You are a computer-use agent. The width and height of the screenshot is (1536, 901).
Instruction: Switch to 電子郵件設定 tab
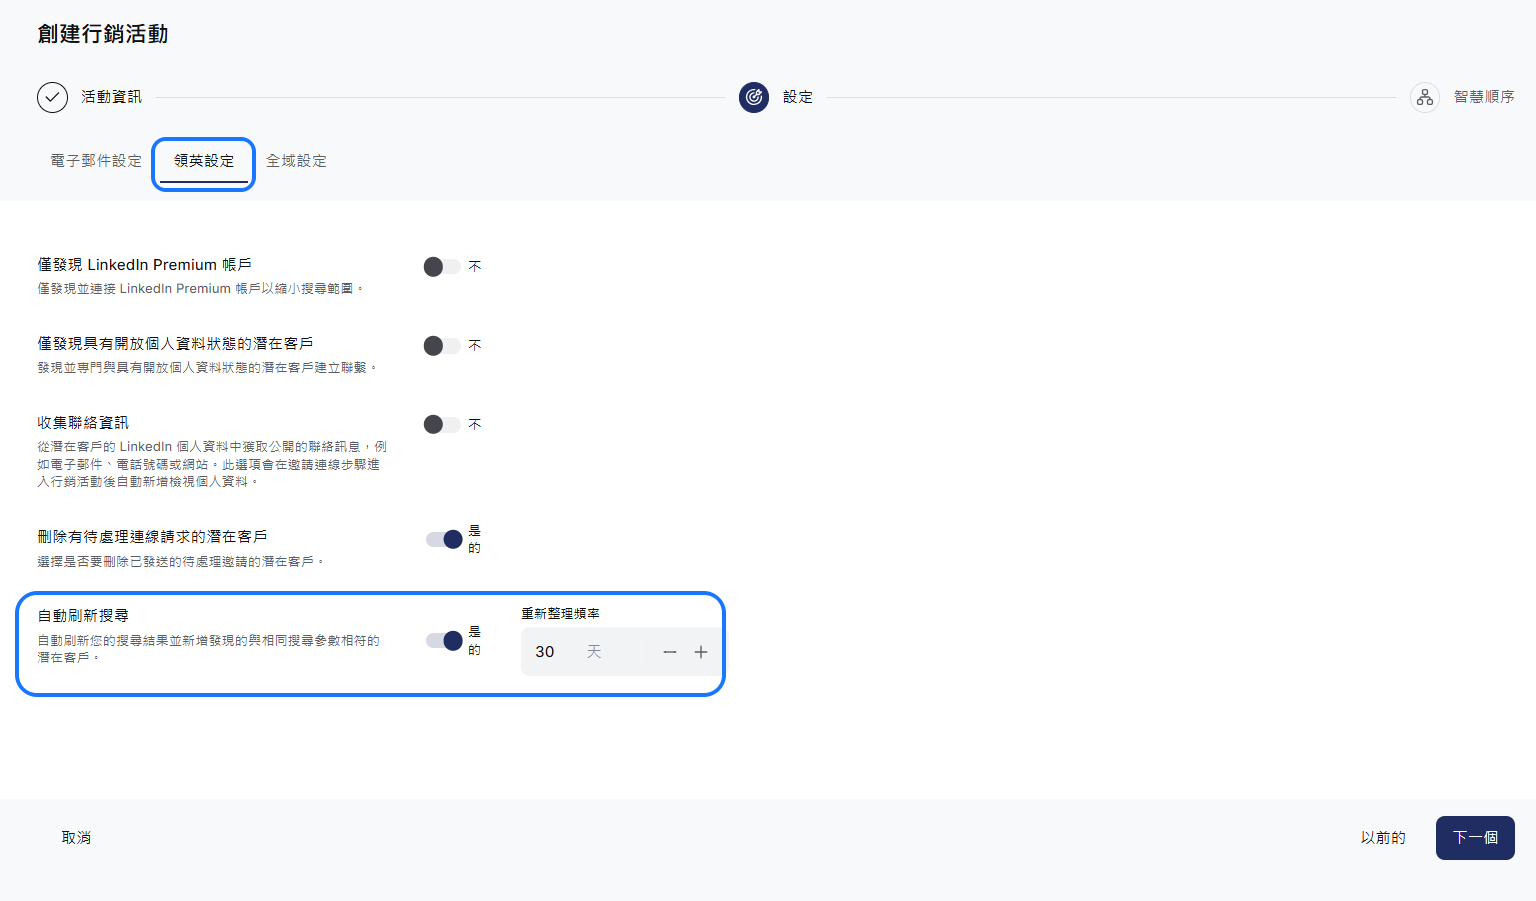(x=96, y=161)
